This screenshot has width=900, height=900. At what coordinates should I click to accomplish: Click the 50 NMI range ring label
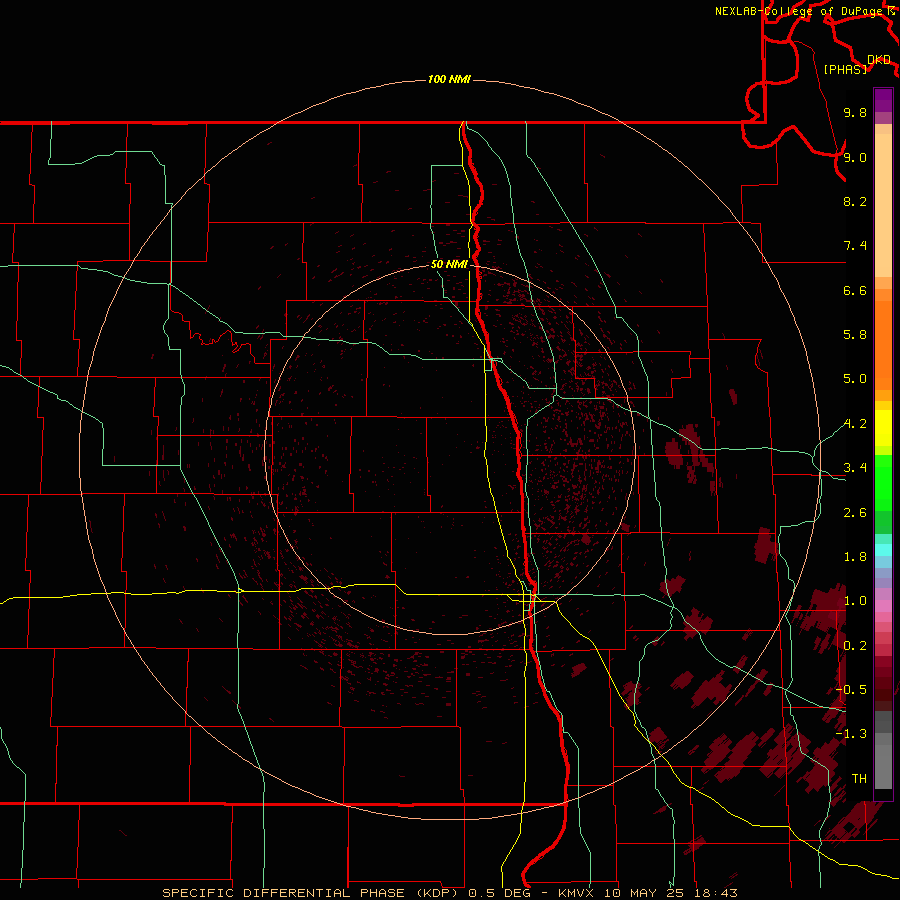point(449,264)
